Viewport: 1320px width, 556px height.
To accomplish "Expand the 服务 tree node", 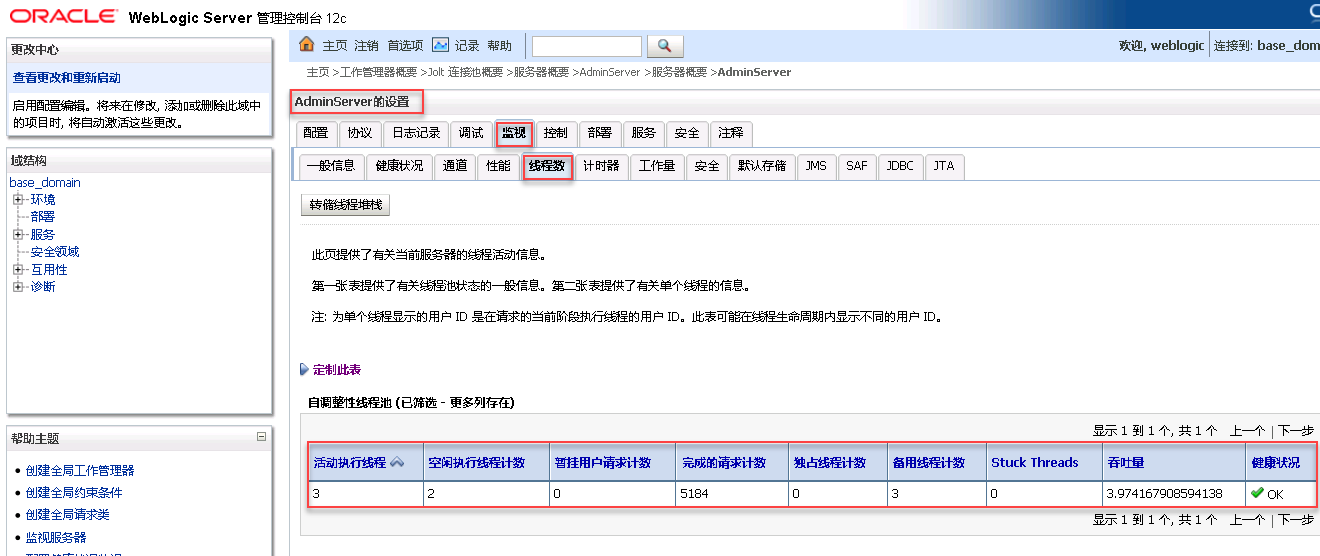I will pyautogui.click(x=18, y=235).
